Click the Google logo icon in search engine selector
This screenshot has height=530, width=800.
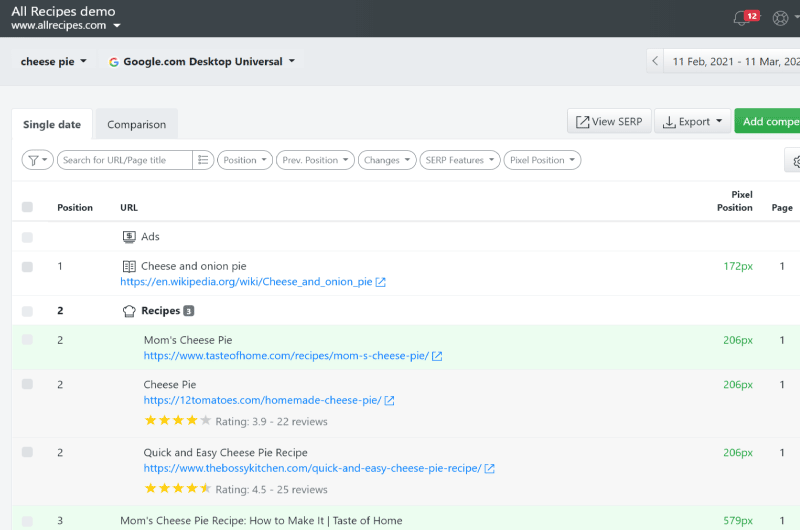[114, 62]
